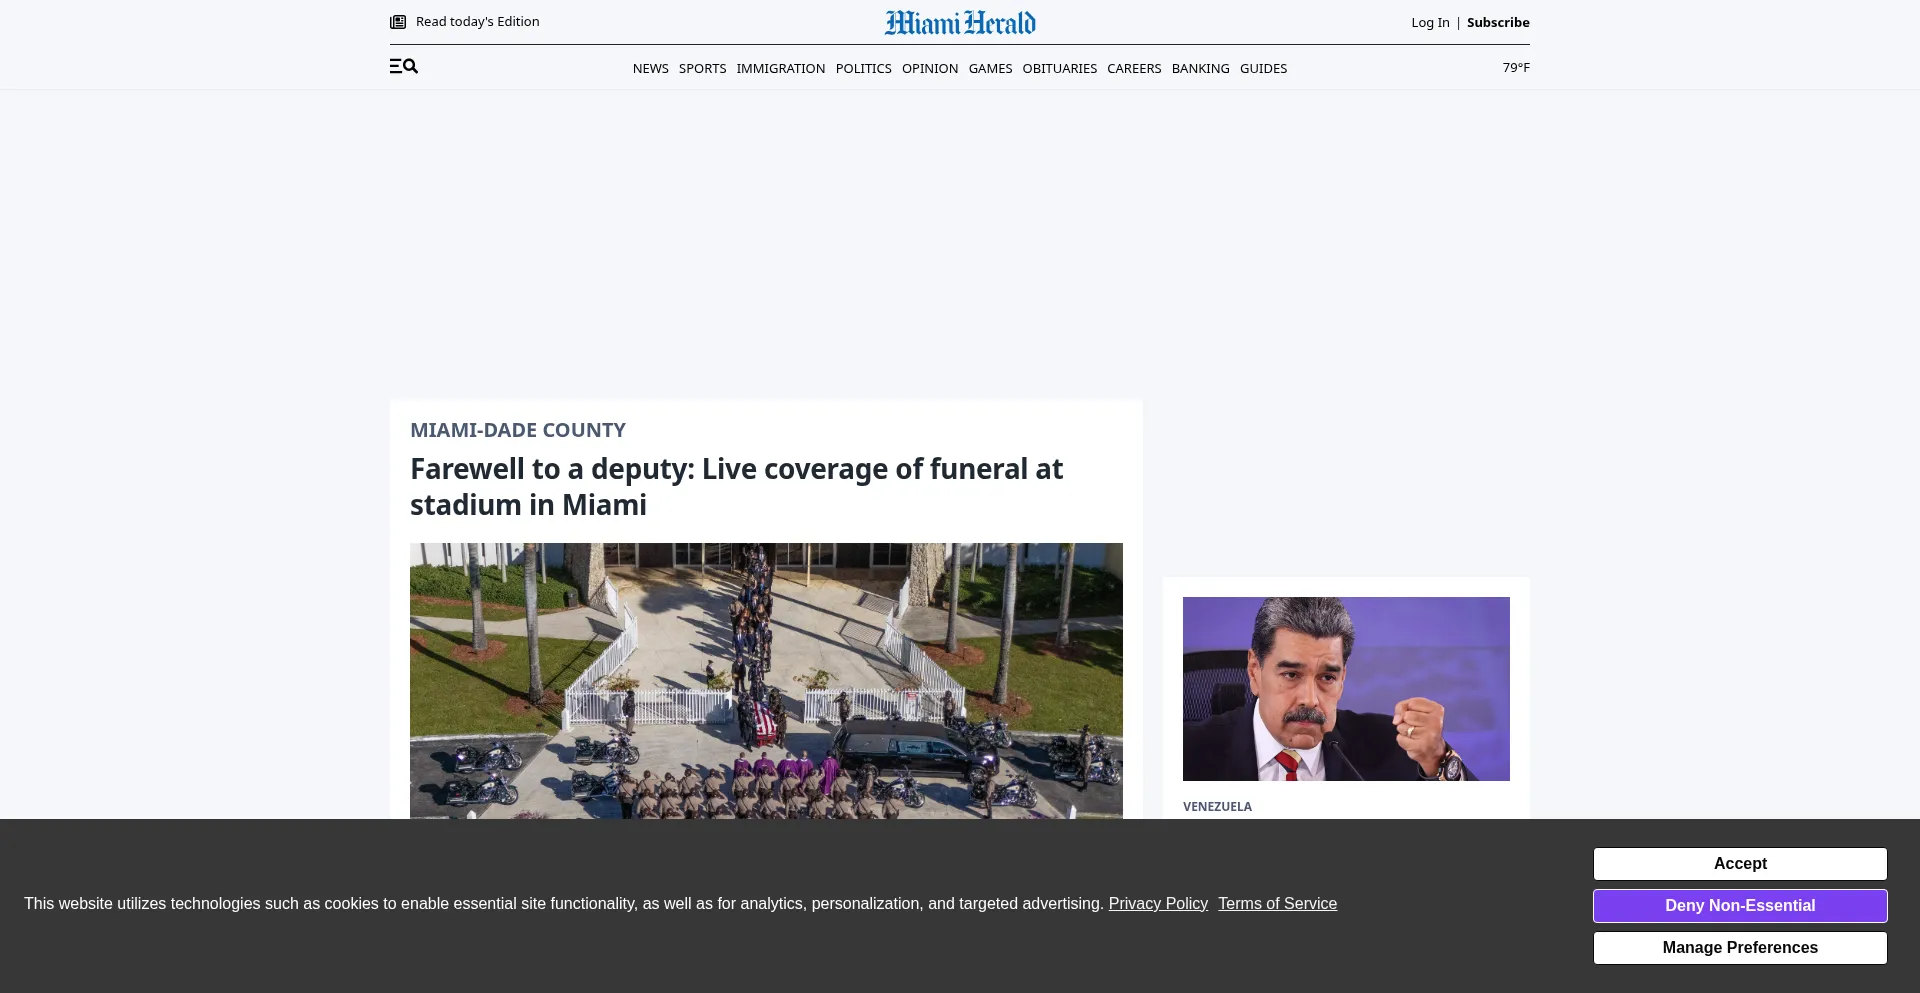The width and height of the screenshot is (1920, 993).
Task: Open the OPINION section
Action: [x=929, y=69]
